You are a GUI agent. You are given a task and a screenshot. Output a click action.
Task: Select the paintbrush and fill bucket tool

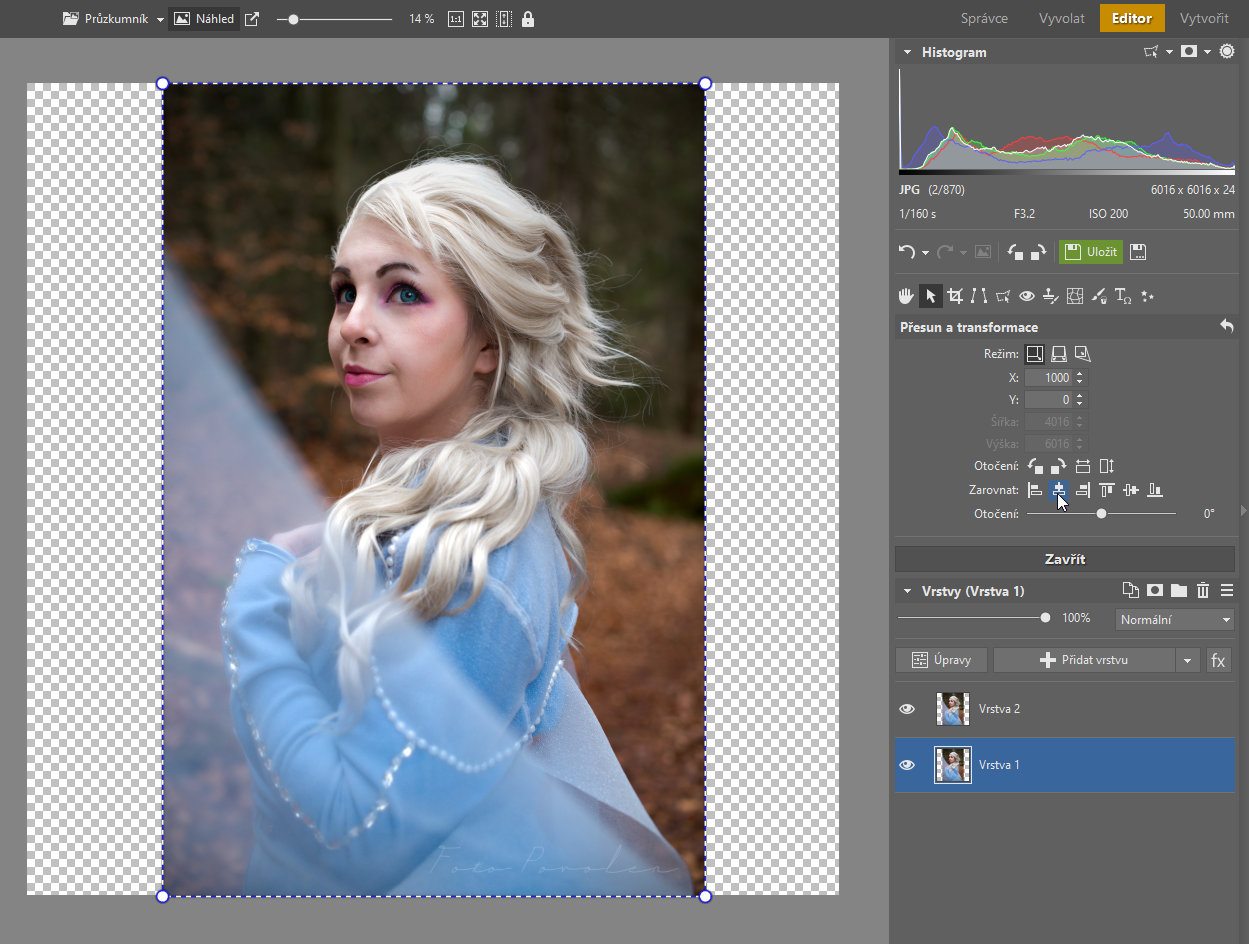click(x=1099, y=296)
